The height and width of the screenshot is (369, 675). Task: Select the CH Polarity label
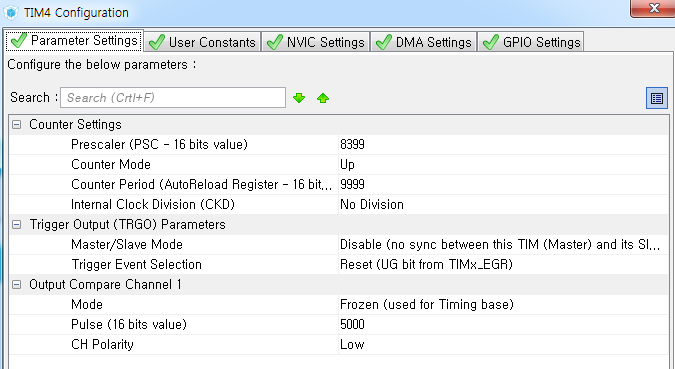102,344
